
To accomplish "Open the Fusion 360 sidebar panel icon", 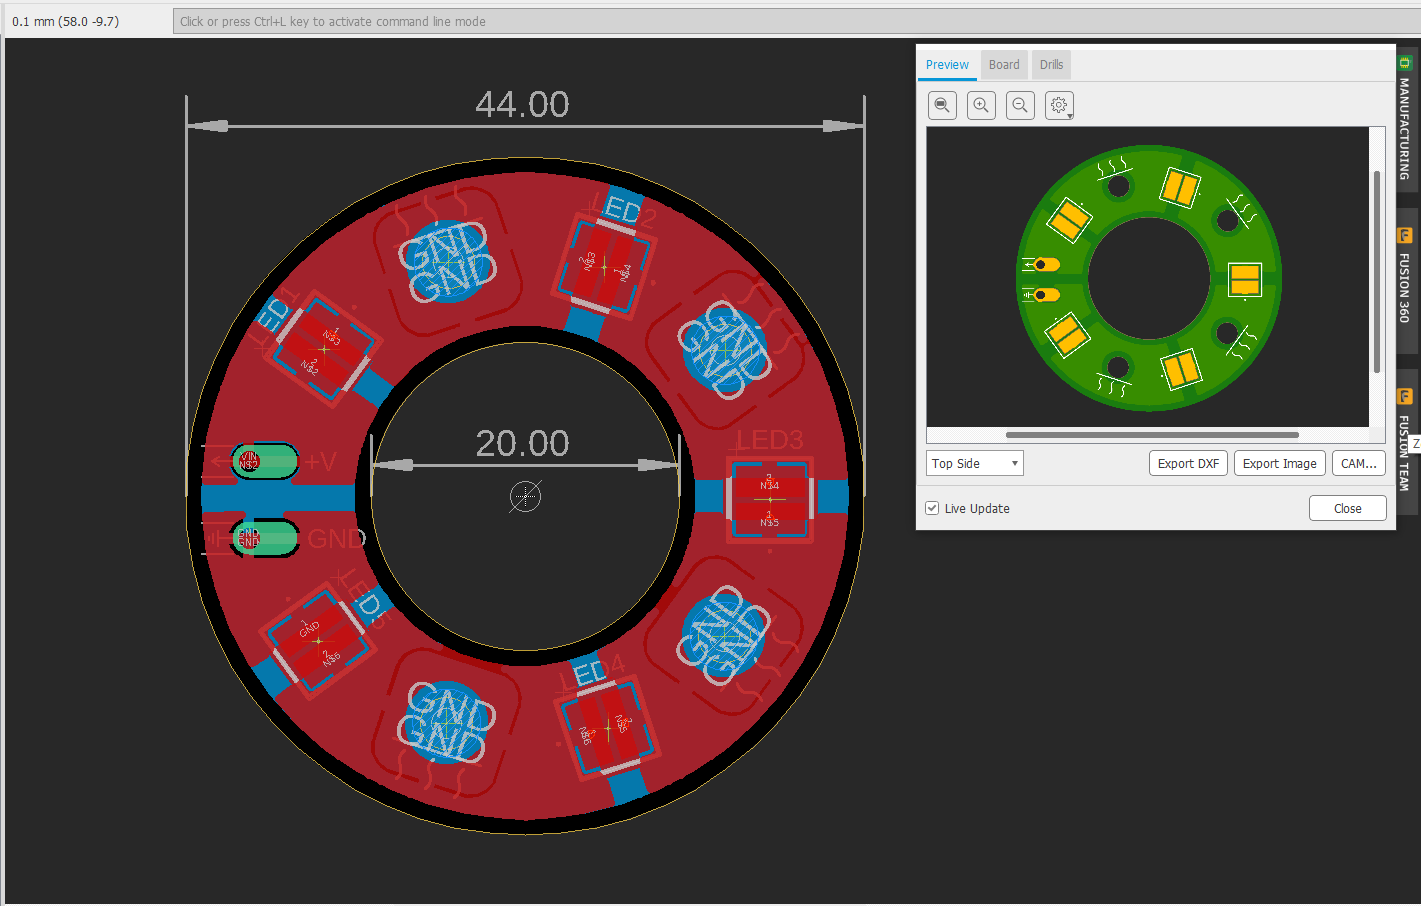I will [1406, 235].
